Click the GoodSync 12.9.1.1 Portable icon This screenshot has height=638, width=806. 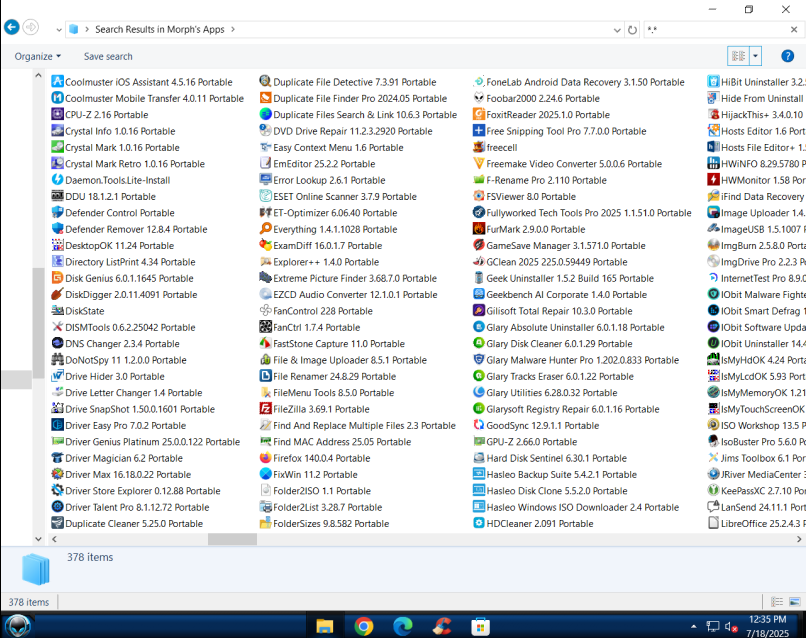click(479, 425)
